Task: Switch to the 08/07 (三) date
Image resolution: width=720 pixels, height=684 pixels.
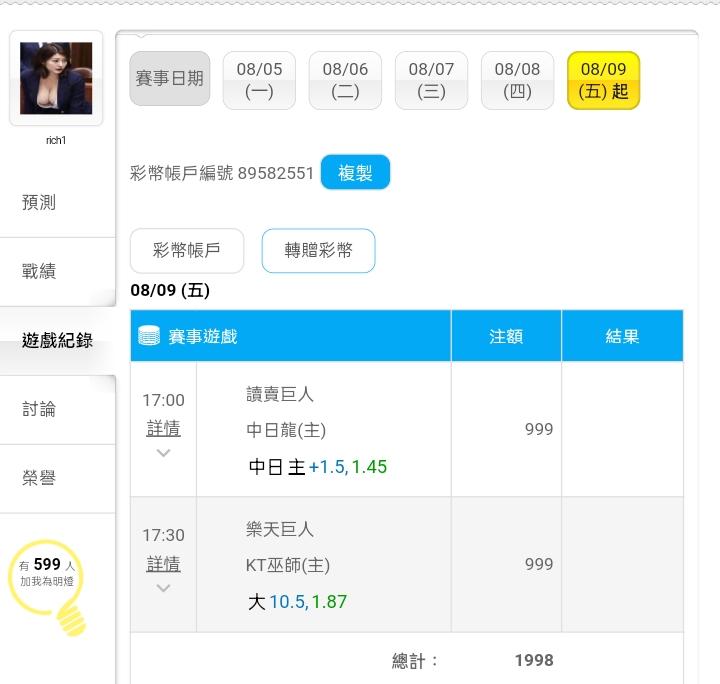Action: 431,80
